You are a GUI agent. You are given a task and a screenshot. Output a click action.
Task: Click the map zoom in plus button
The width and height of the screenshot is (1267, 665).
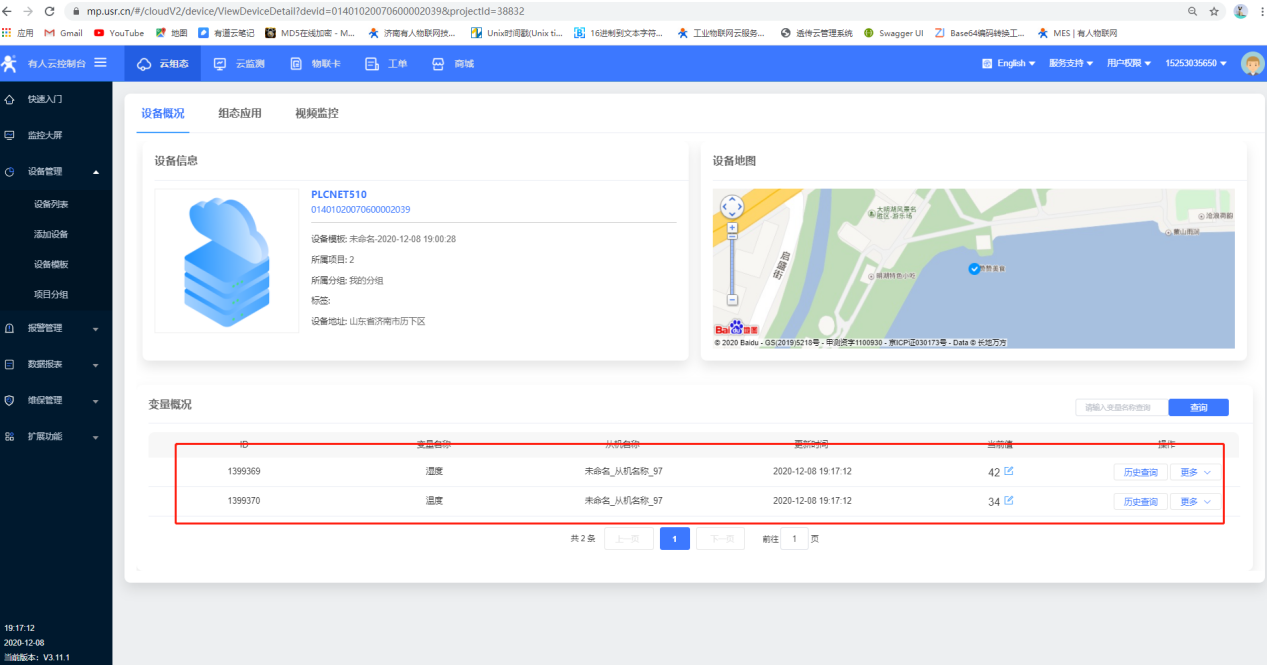(x=732, y=228)
